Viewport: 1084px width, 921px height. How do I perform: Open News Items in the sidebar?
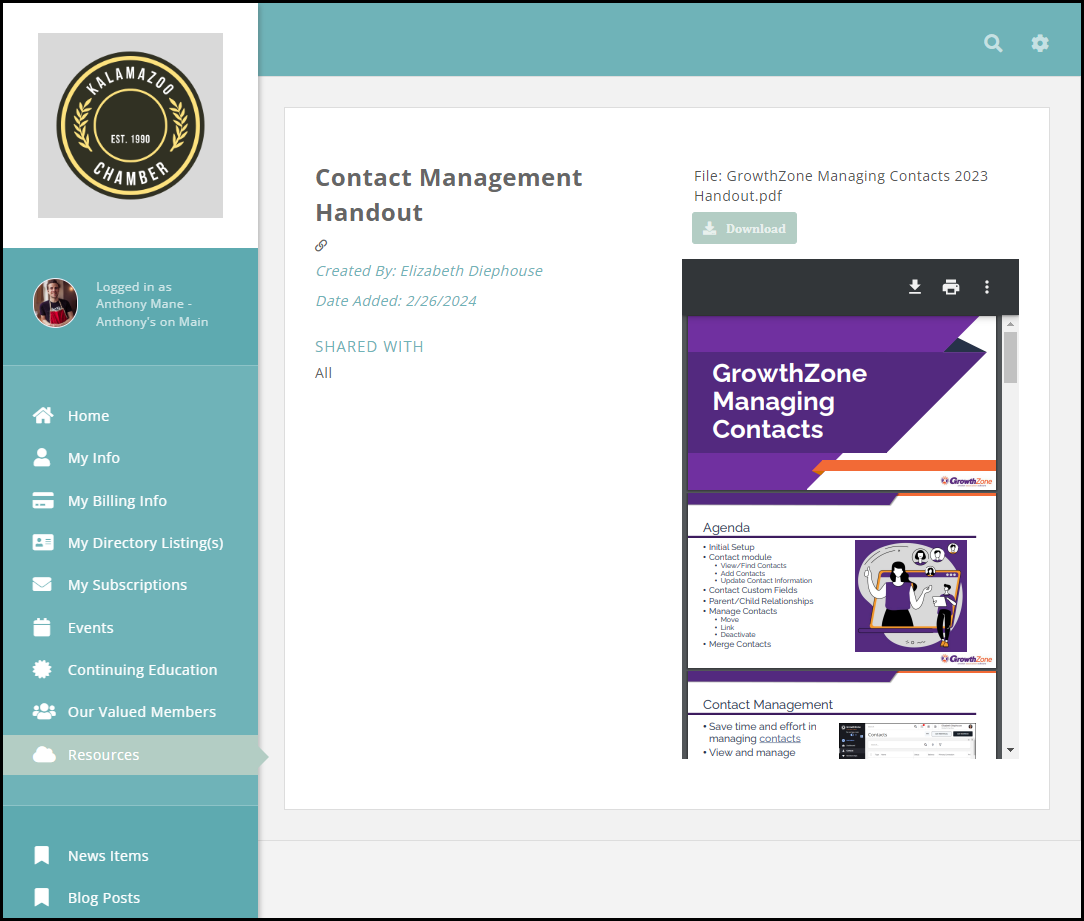(x=108, y=856)
